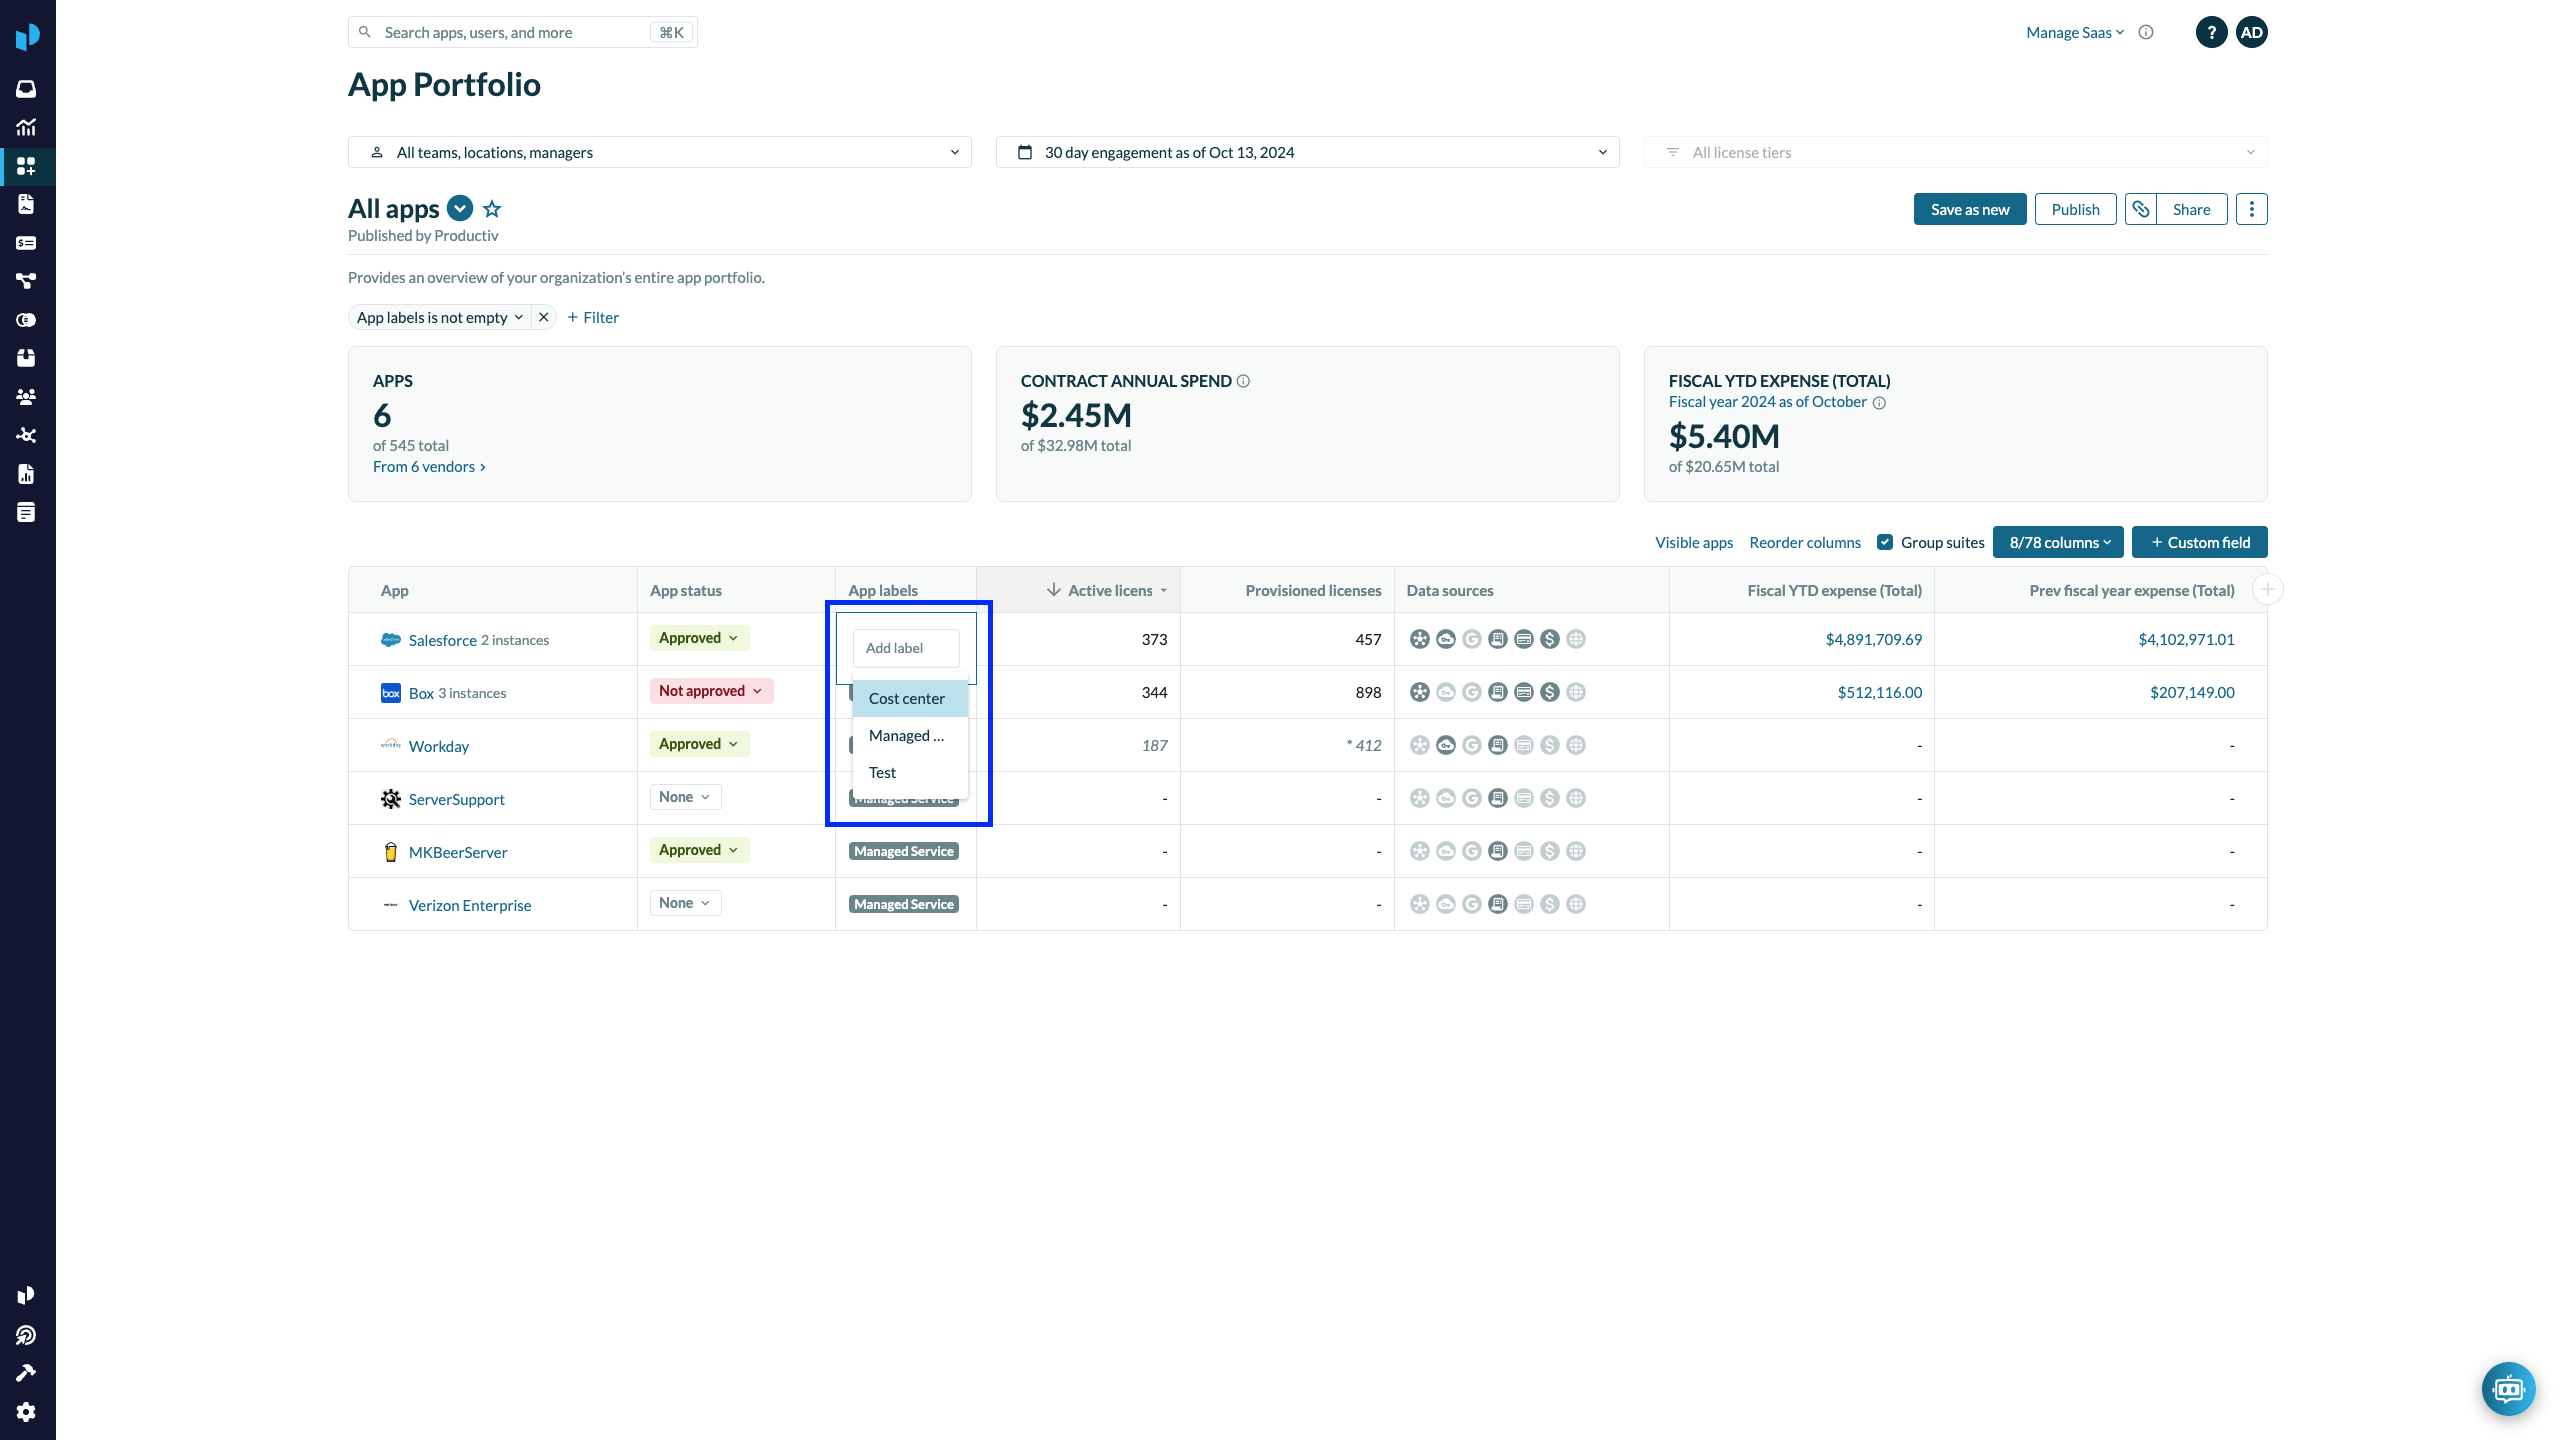This screenshot has height=1440, width=2560.
Task: Open the settings gear in sidebar
Action: coord(26,1411)
